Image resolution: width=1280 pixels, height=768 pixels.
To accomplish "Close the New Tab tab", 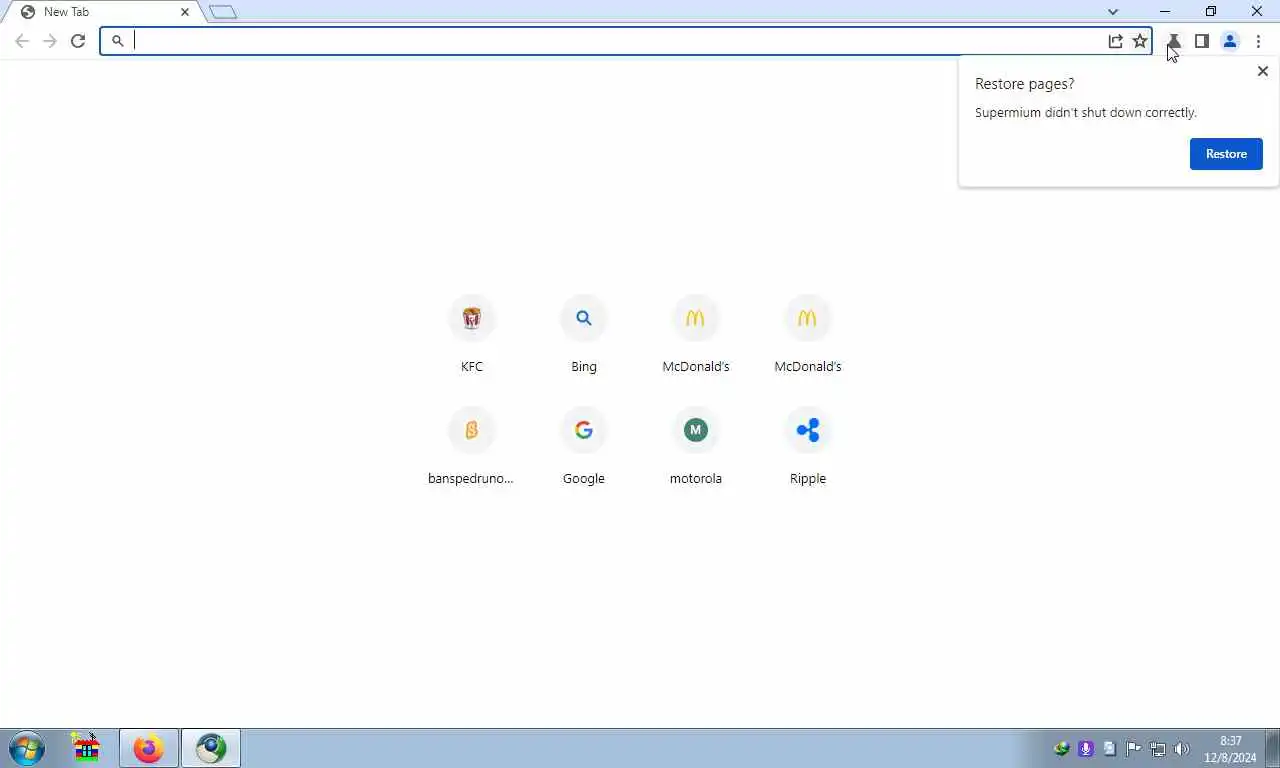I will coord(185,12).
